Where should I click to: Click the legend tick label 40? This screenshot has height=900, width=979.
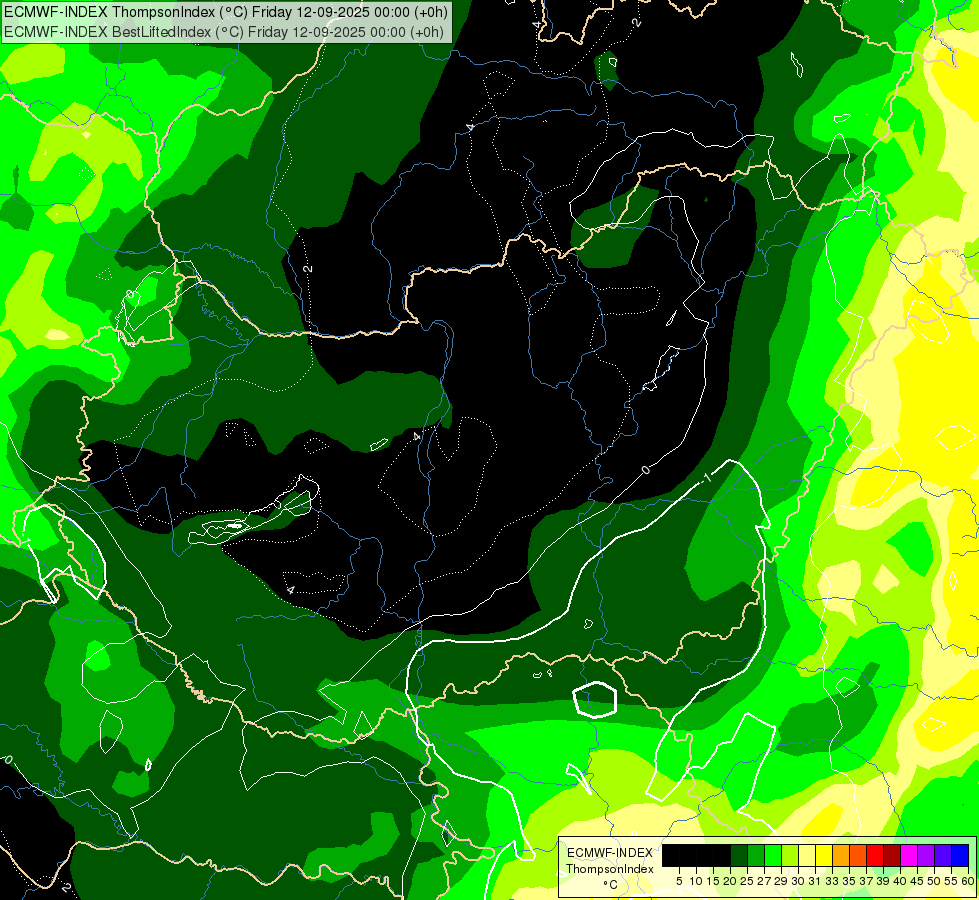(900, 881)
